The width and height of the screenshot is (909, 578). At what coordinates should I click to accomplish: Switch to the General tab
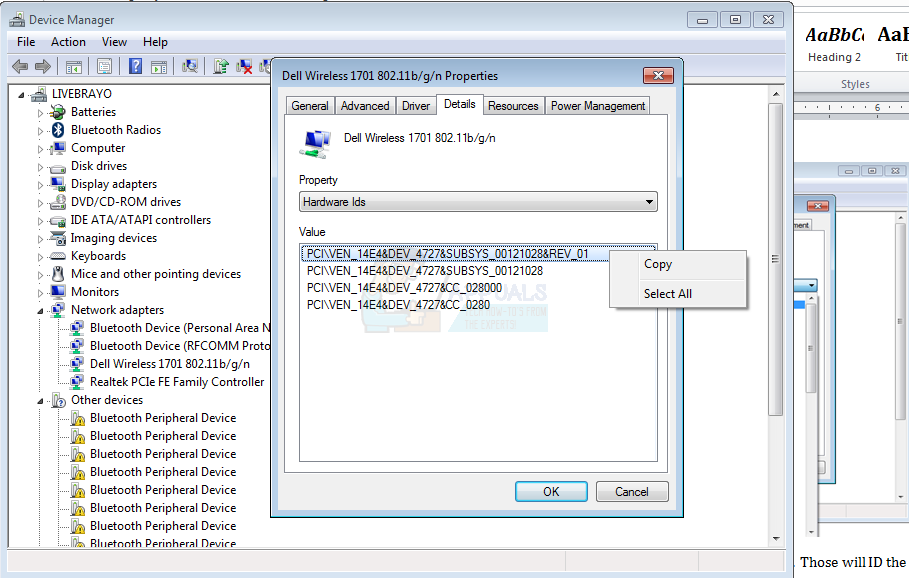point(310,106)
